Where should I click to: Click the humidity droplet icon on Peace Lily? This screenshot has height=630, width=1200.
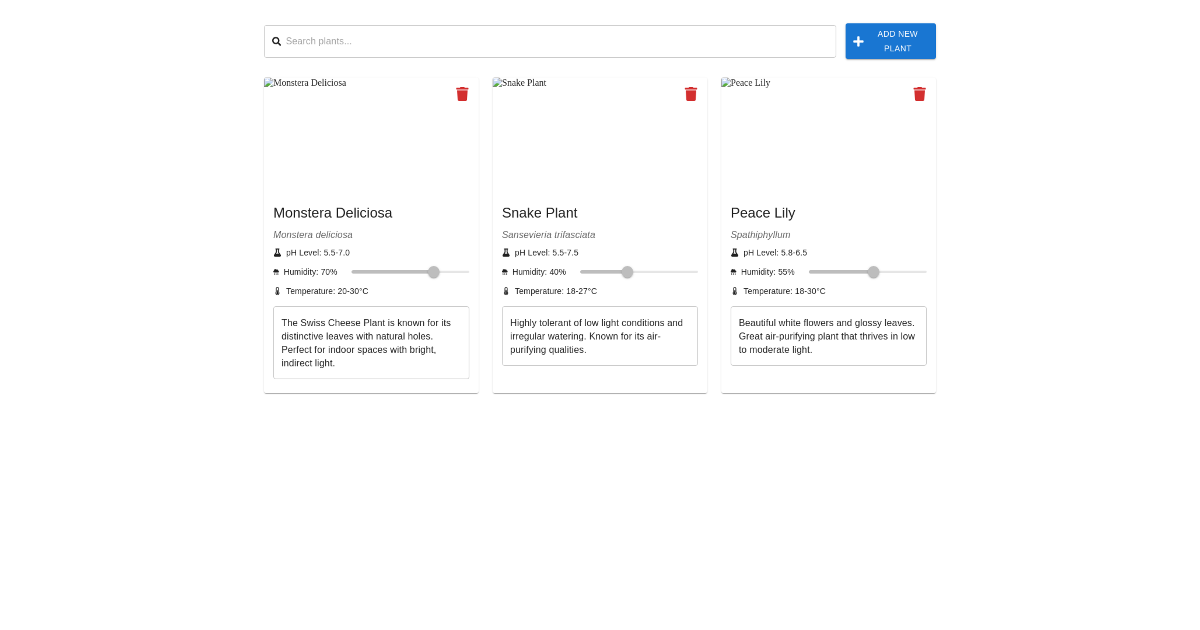[733, 271]
